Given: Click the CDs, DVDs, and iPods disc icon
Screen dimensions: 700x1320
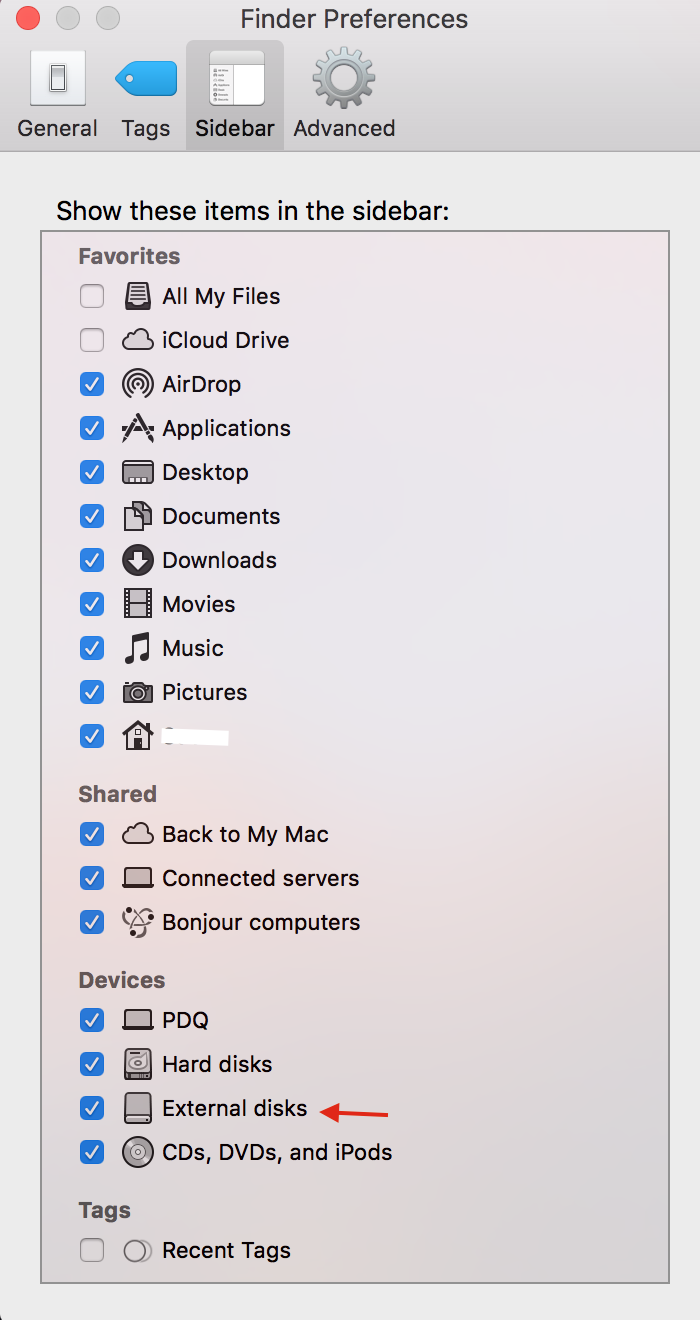Looking at the screenshot, I should coord(138,1152).
